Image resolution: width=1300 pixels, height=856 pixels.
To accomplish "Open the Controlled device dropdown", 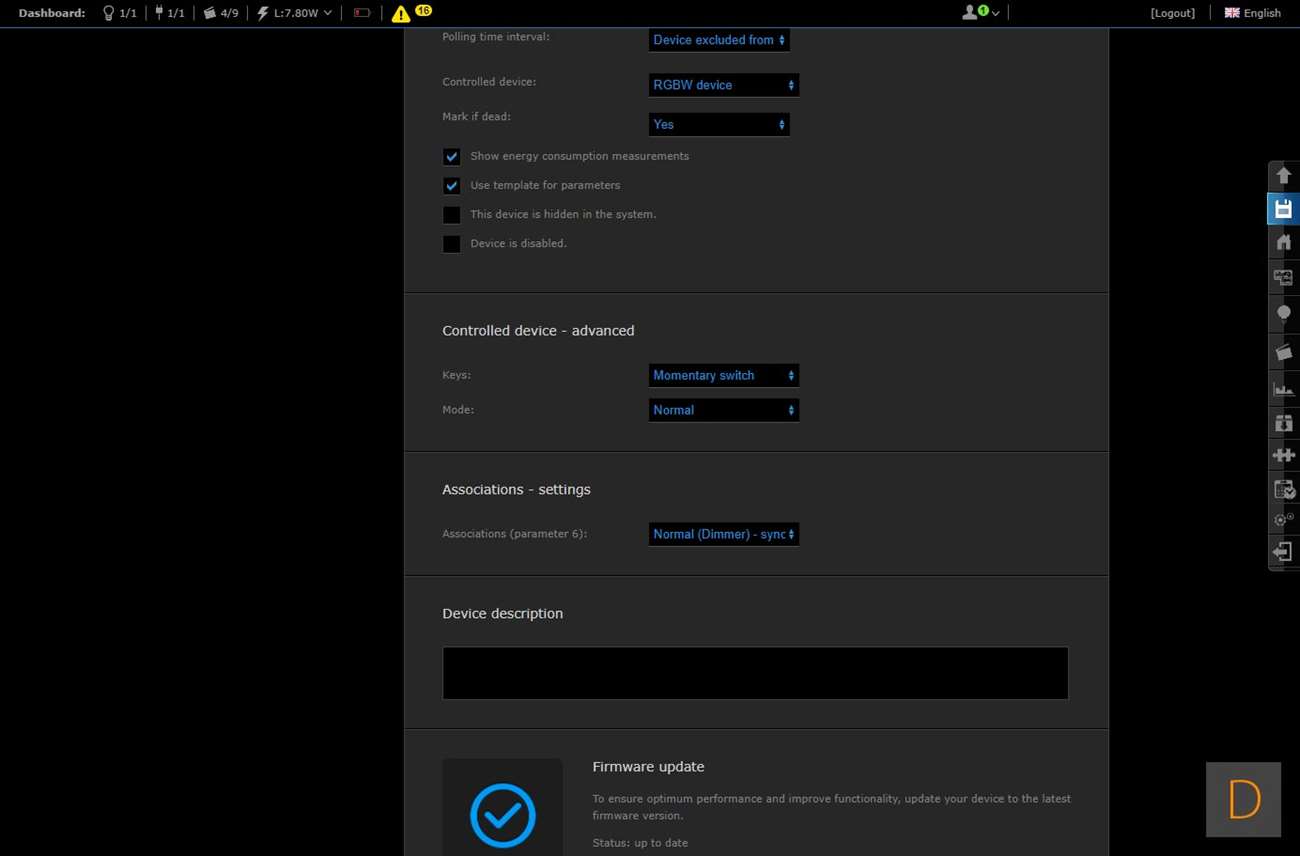I will tap(723, 85).
